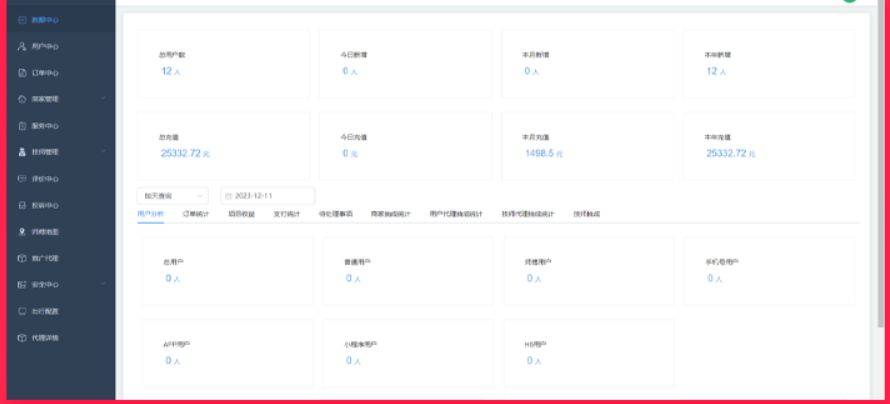This screenshot has height=404, width=890.
Task: Expand the 商家管理 sidebar submenu
Action: pos(103,100)
